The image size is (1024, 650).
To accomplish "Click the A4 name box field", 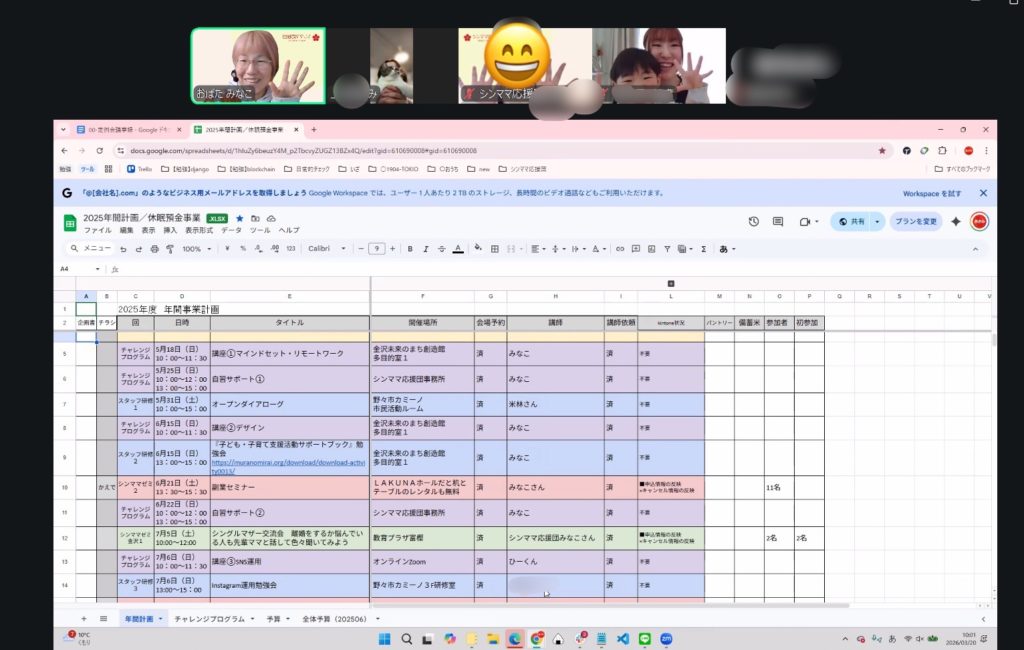I will click(78, 269).
